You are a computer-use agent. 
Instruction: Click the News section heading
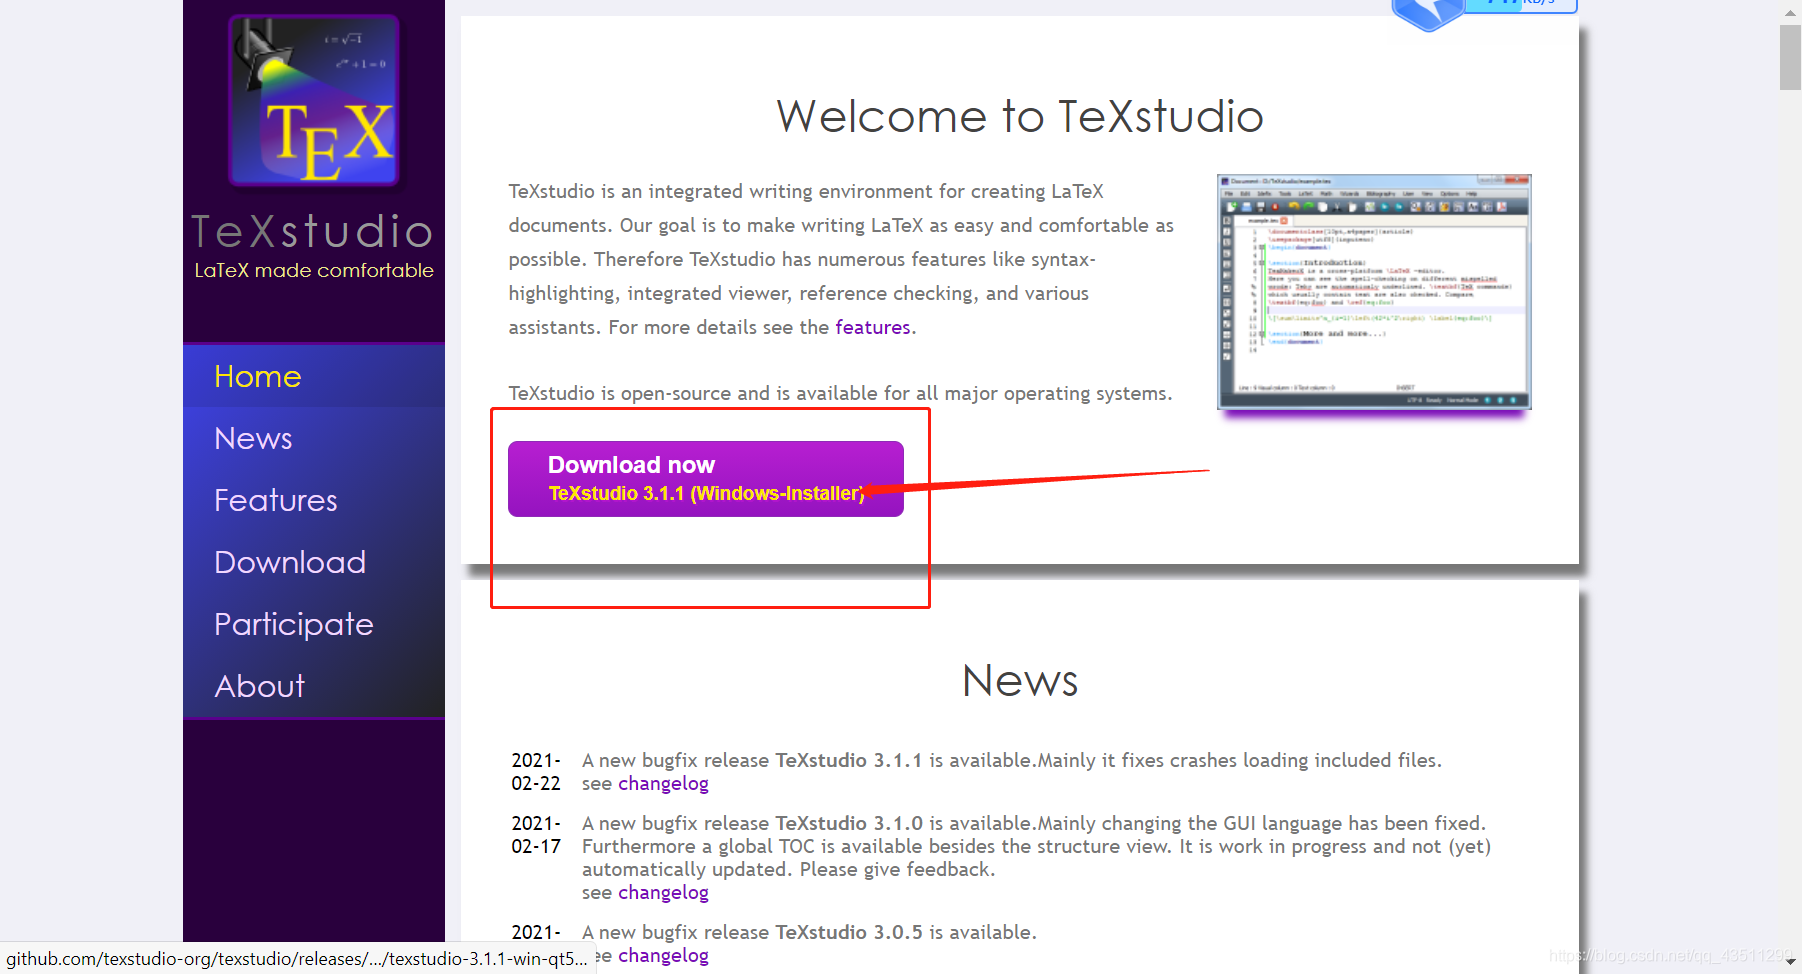tap(1020, 681)
